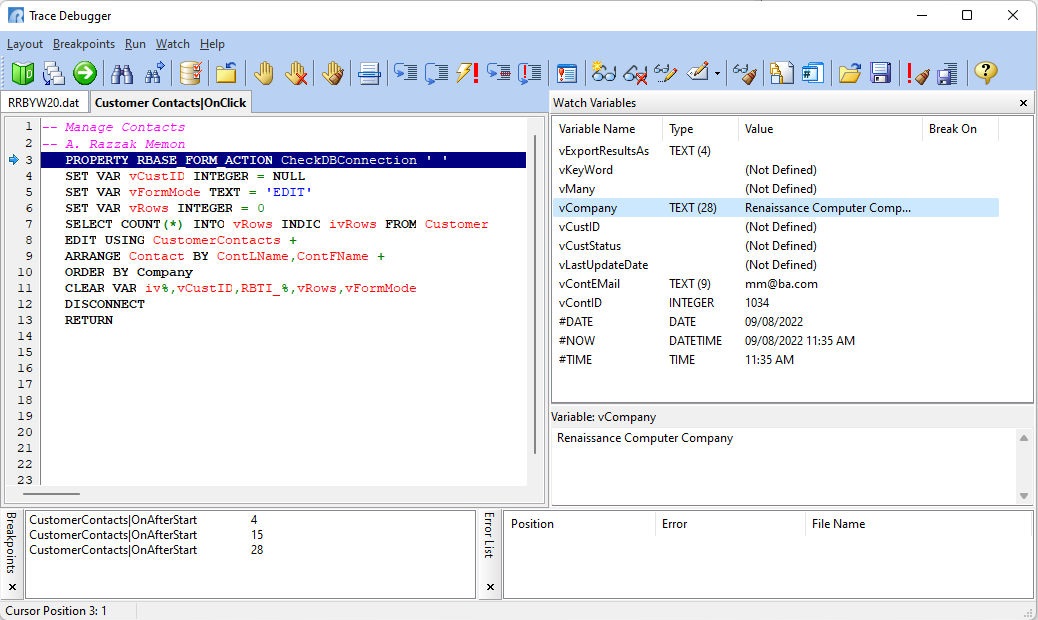This screenshot has width=1038, height=620.
Task: Click the hash window icon
Action: pos(813,73)
